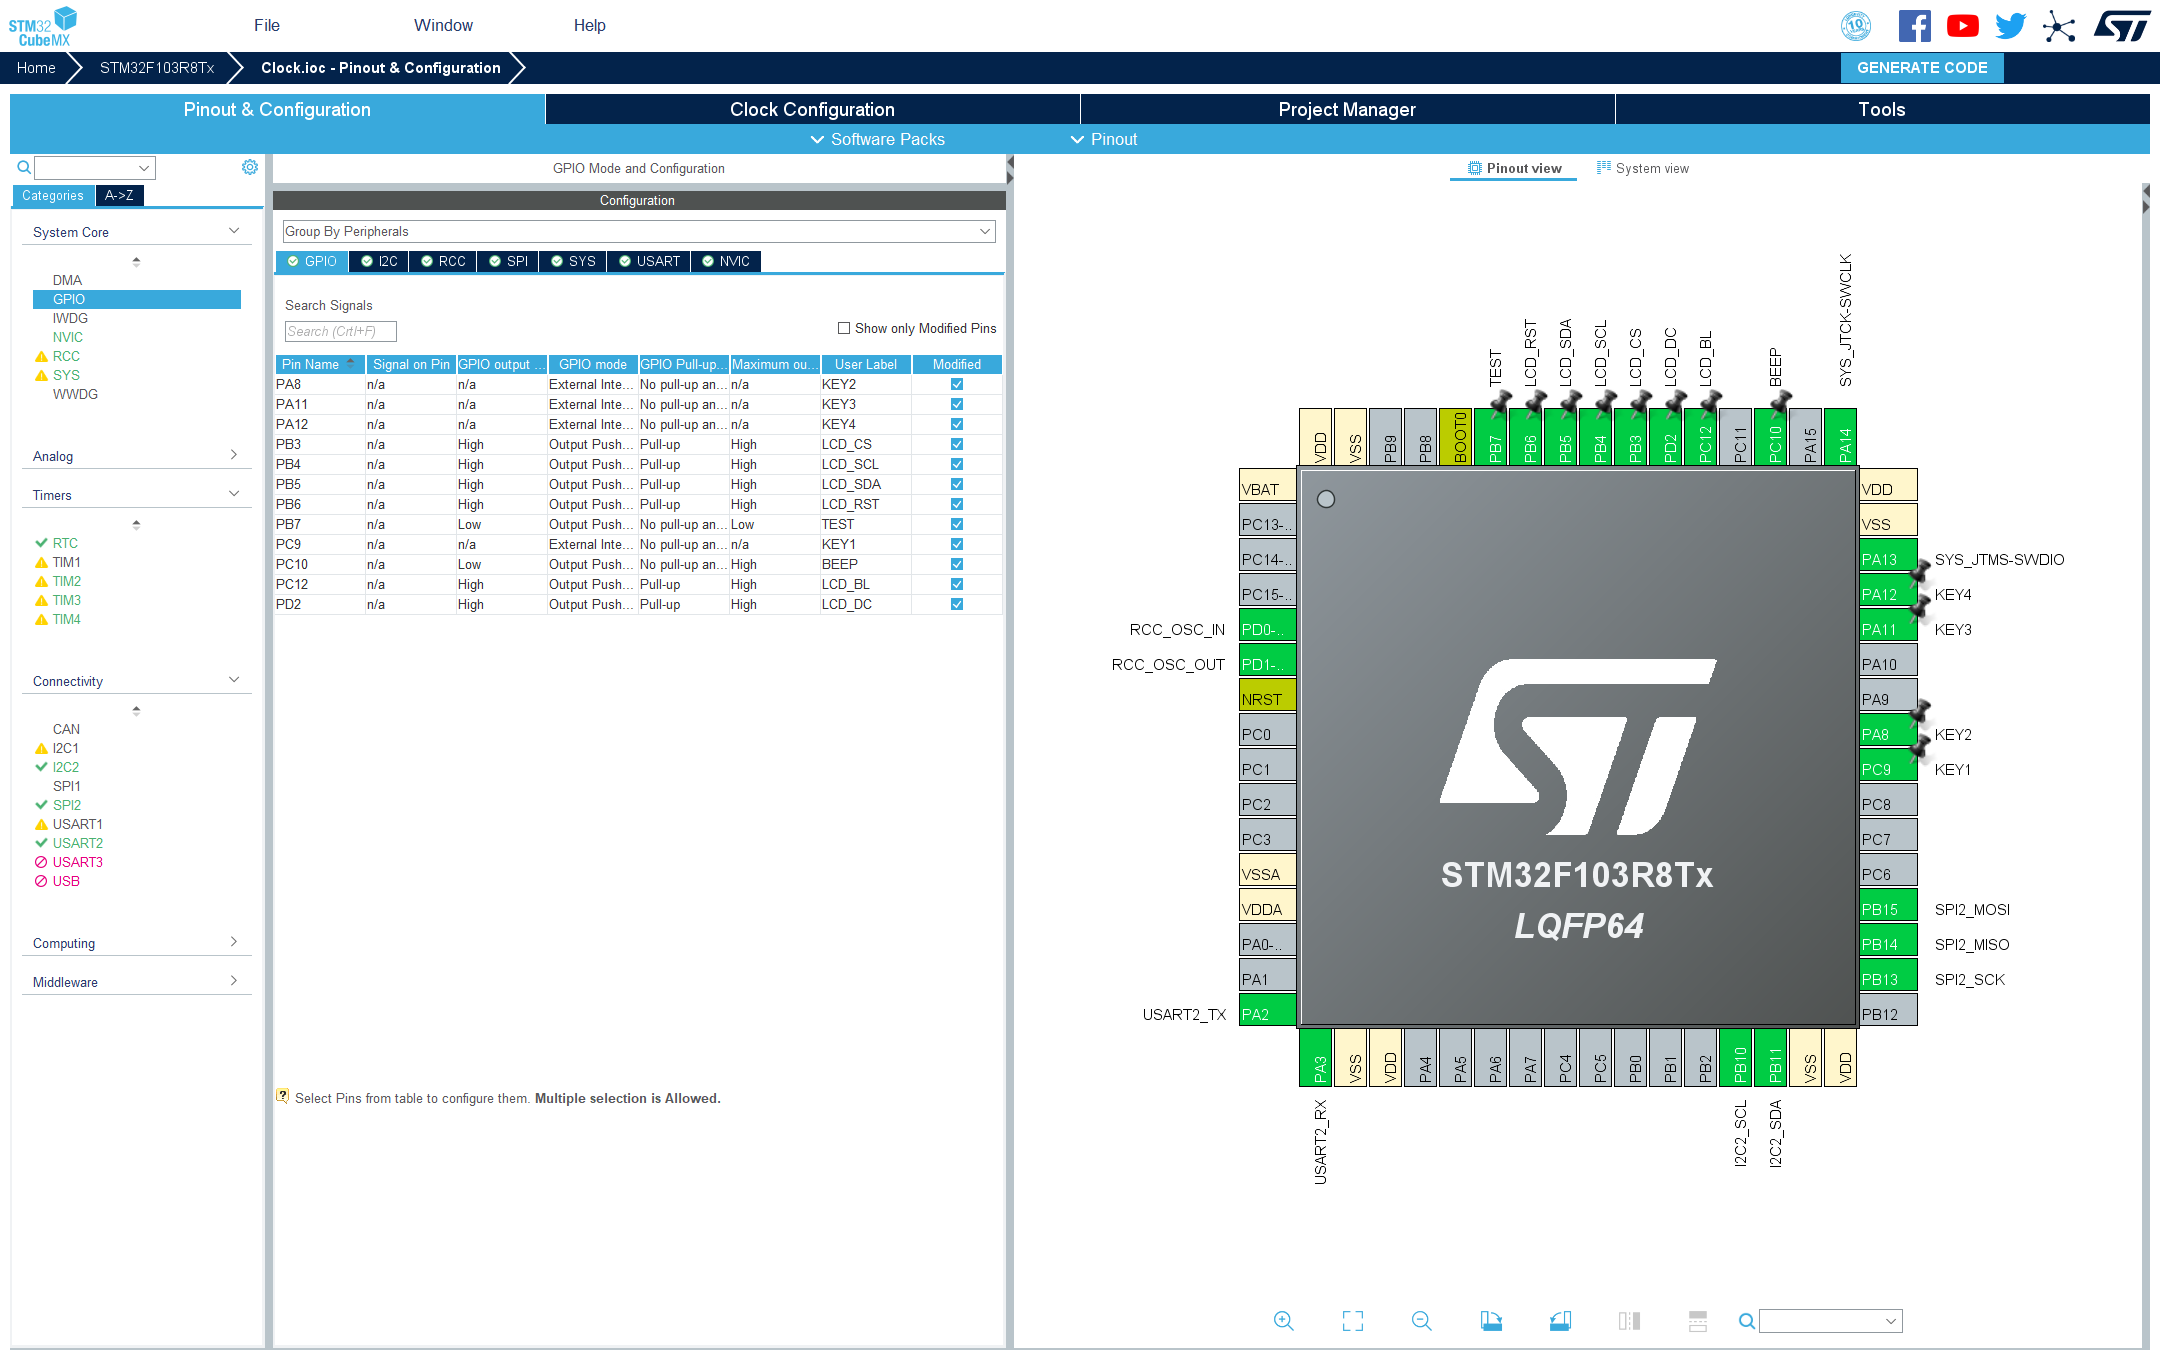Switch to System view tab
This screenshot has width=2160, height=1360.
click(1643, 168)
